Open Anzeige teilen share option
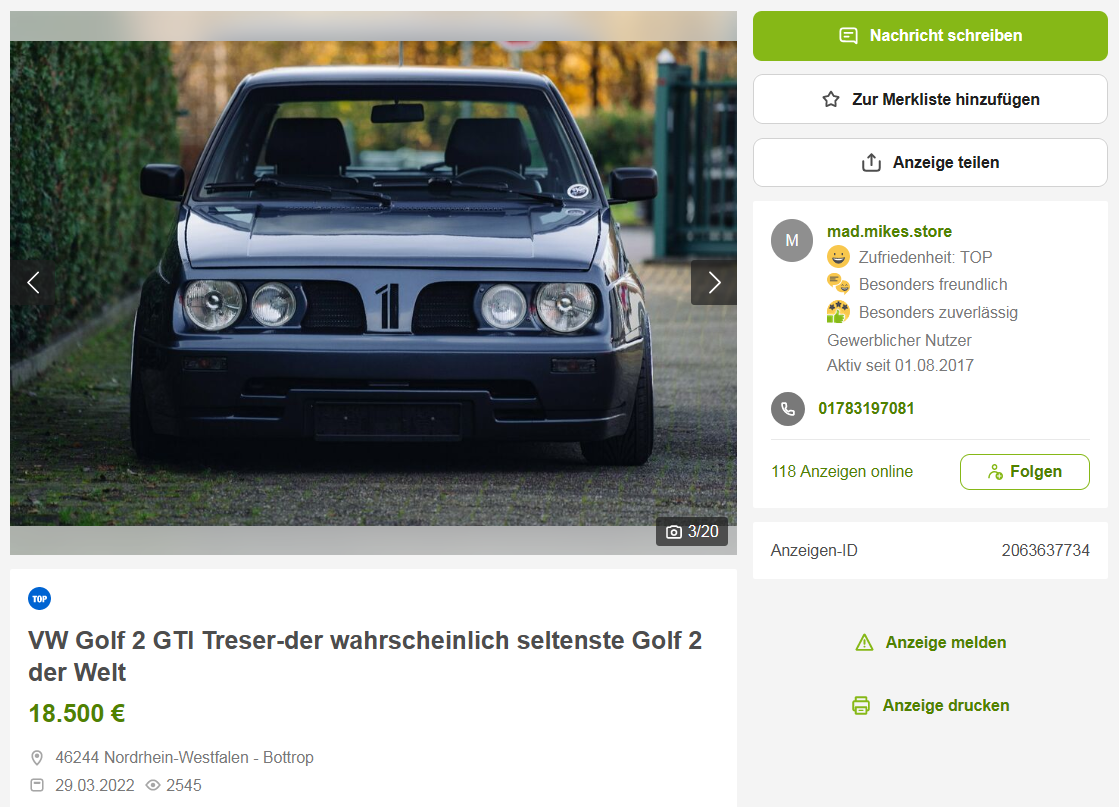This screenshot has height=807, width=1119. coord(930,163)
